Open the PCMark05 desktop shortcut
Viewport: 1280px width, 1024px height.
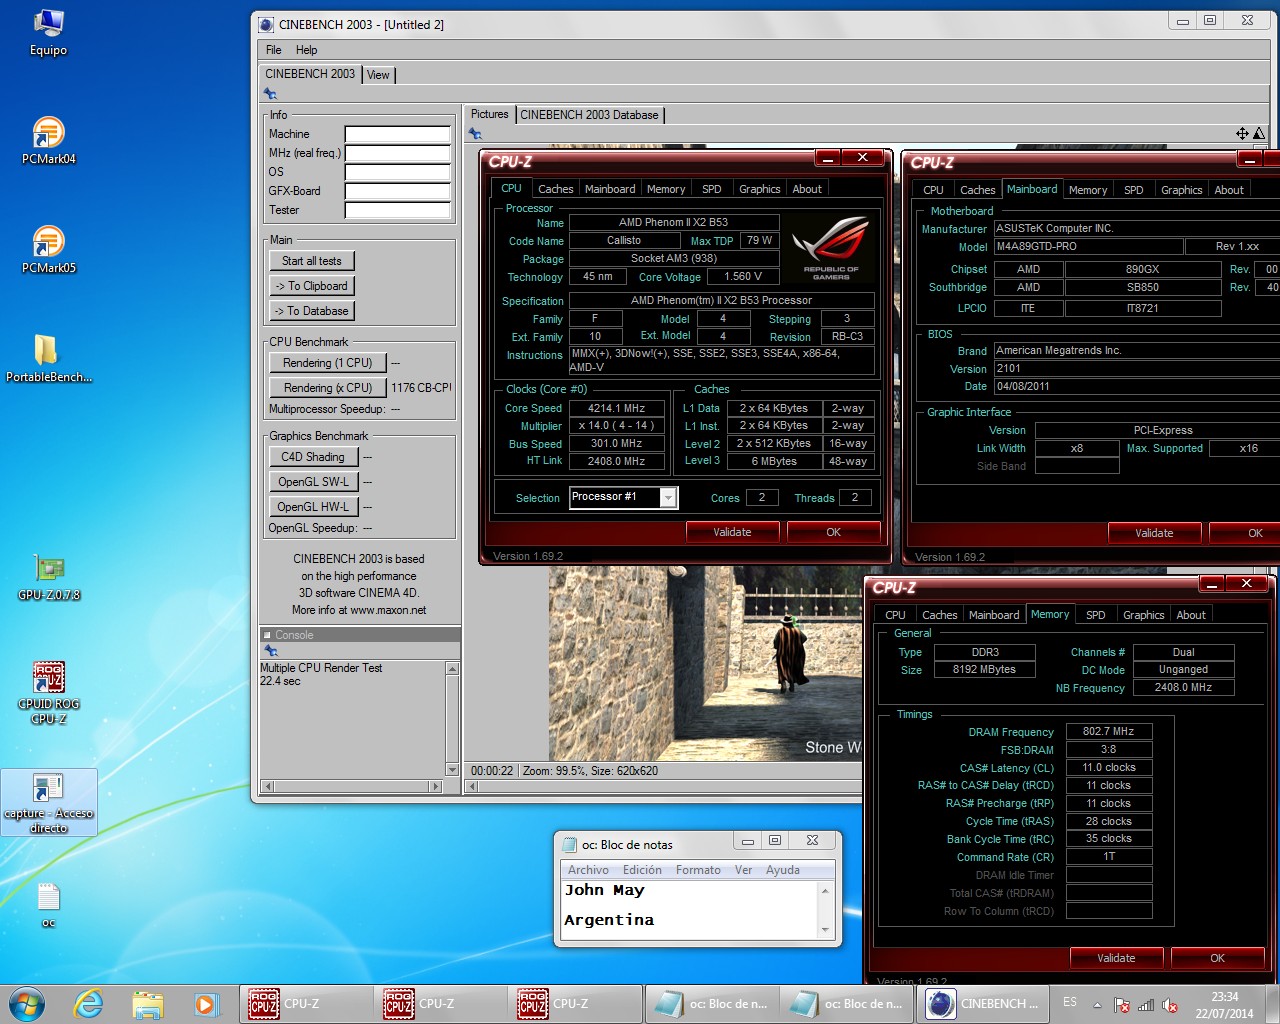point(48,249)
